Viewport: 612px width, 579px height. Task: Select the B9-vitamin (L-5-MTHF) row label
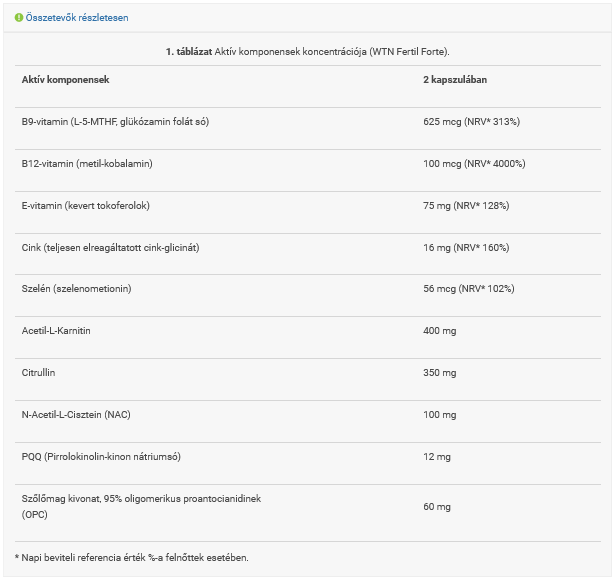pyautogui.click(x=115, y=121)
